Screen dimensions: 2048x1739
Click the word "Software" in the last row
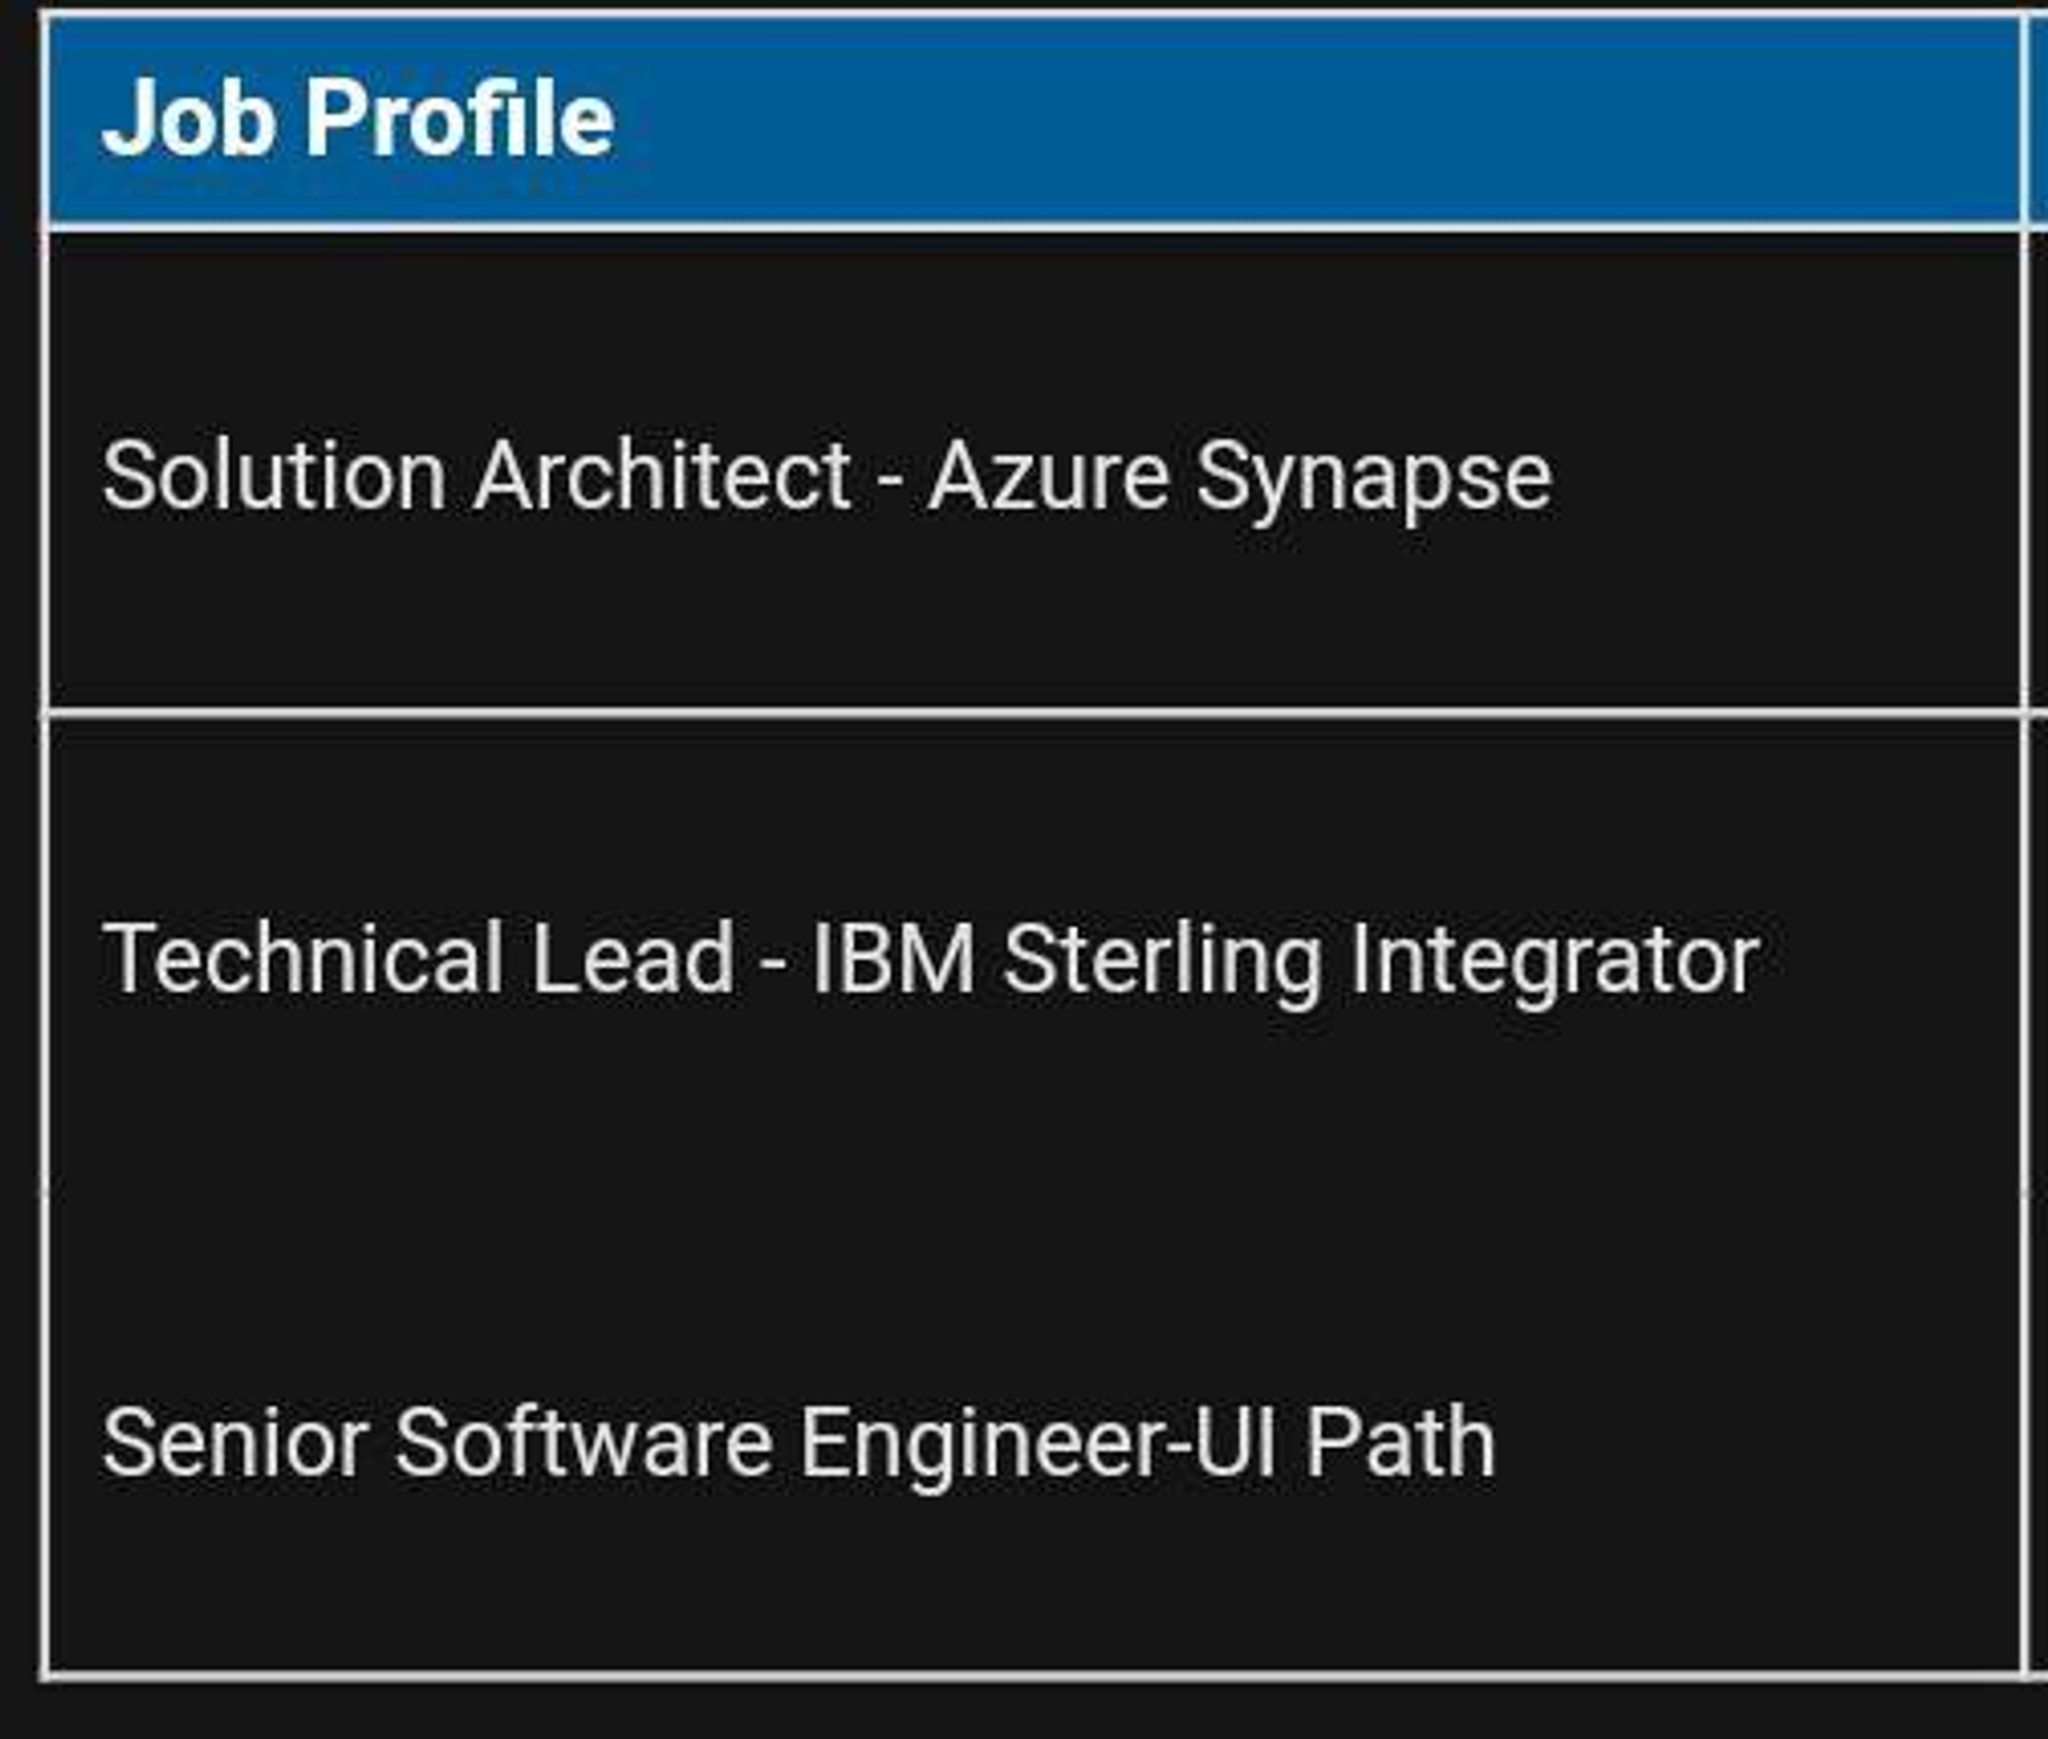coord(583,1441)
